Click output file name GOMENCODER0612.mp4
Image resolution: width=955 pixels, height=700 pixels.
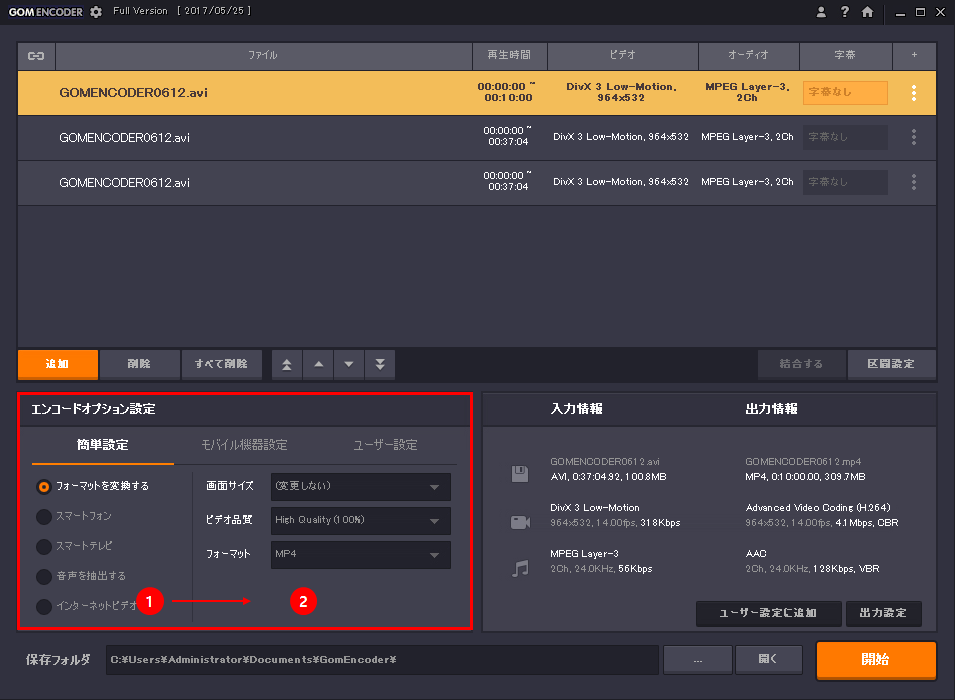coord(803,462)
